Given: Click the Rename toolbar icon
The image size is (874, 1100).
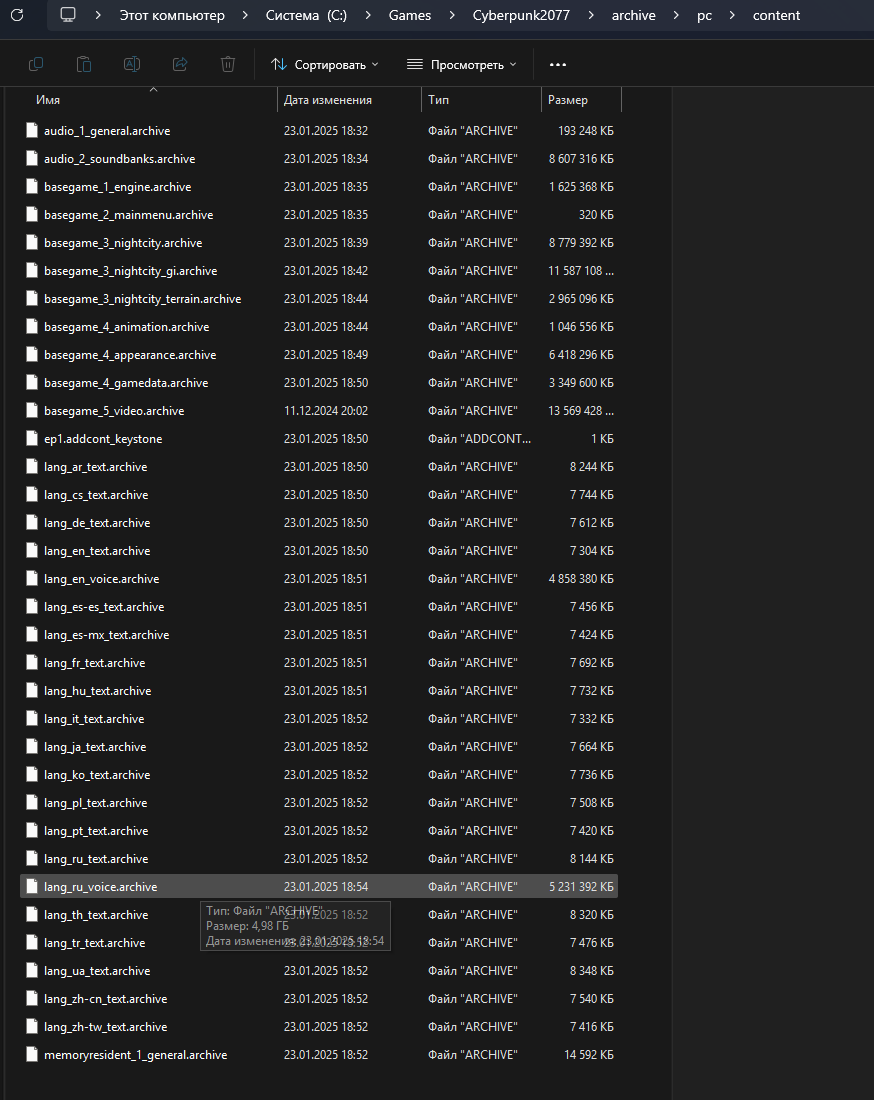Looking at the screenshot, I should point(132,65).
